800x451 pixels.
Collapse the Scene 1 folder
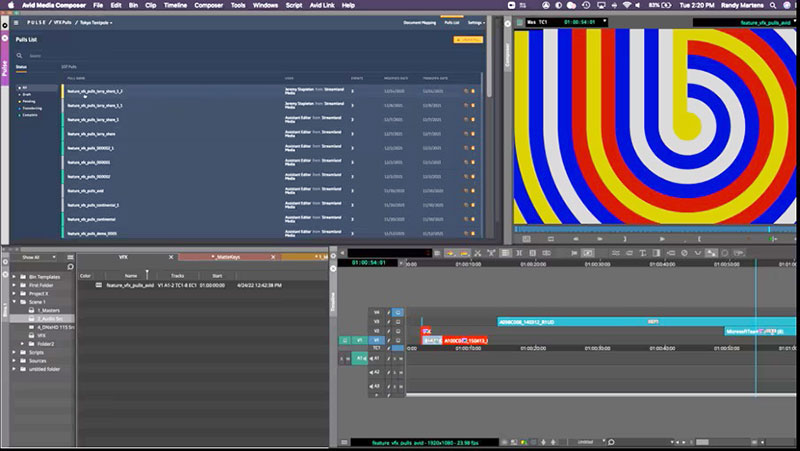click(x=14, y=301)
